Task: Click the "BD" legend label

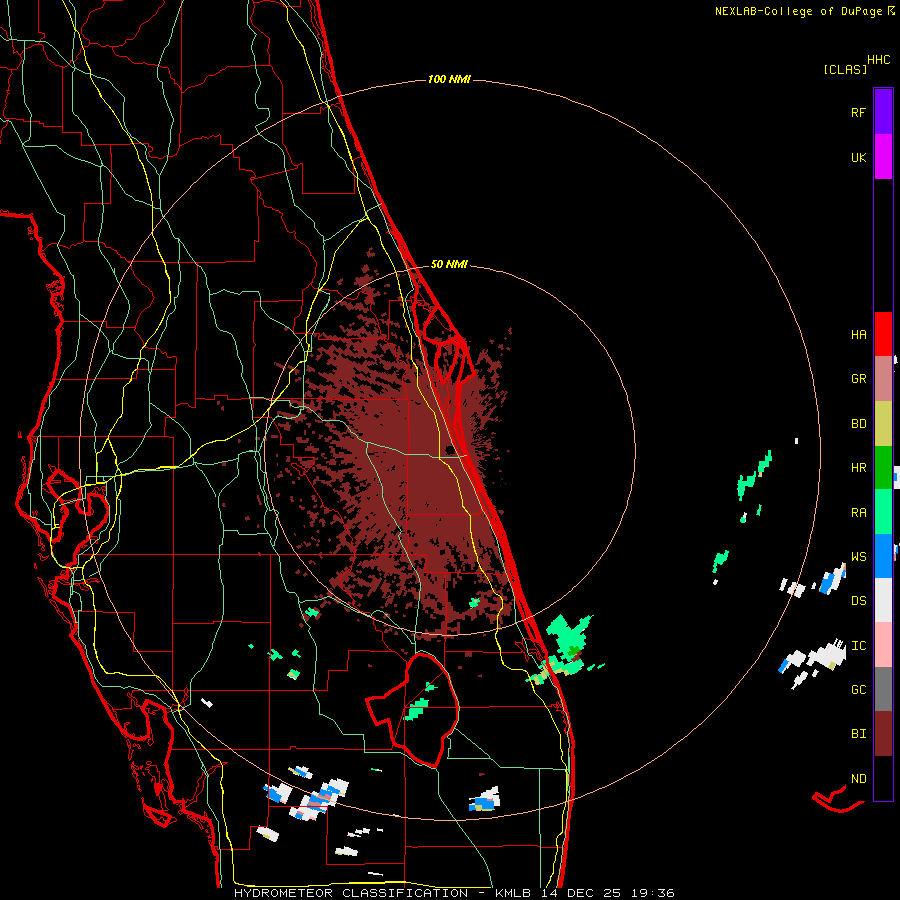Action: [x=858, y=424]
